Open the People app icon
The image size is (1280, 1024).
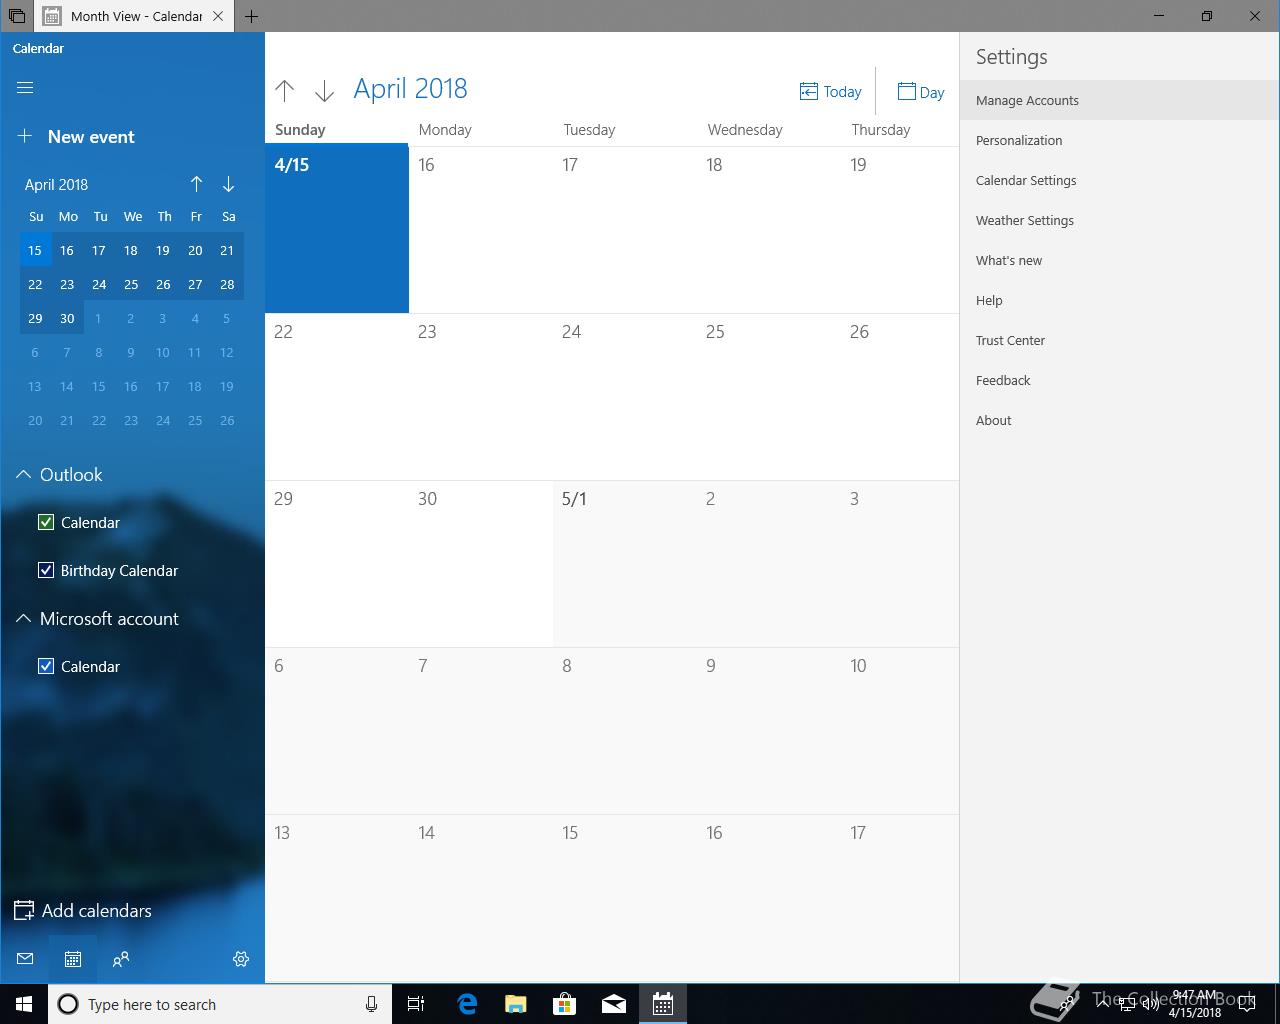[x=121, y=959]
